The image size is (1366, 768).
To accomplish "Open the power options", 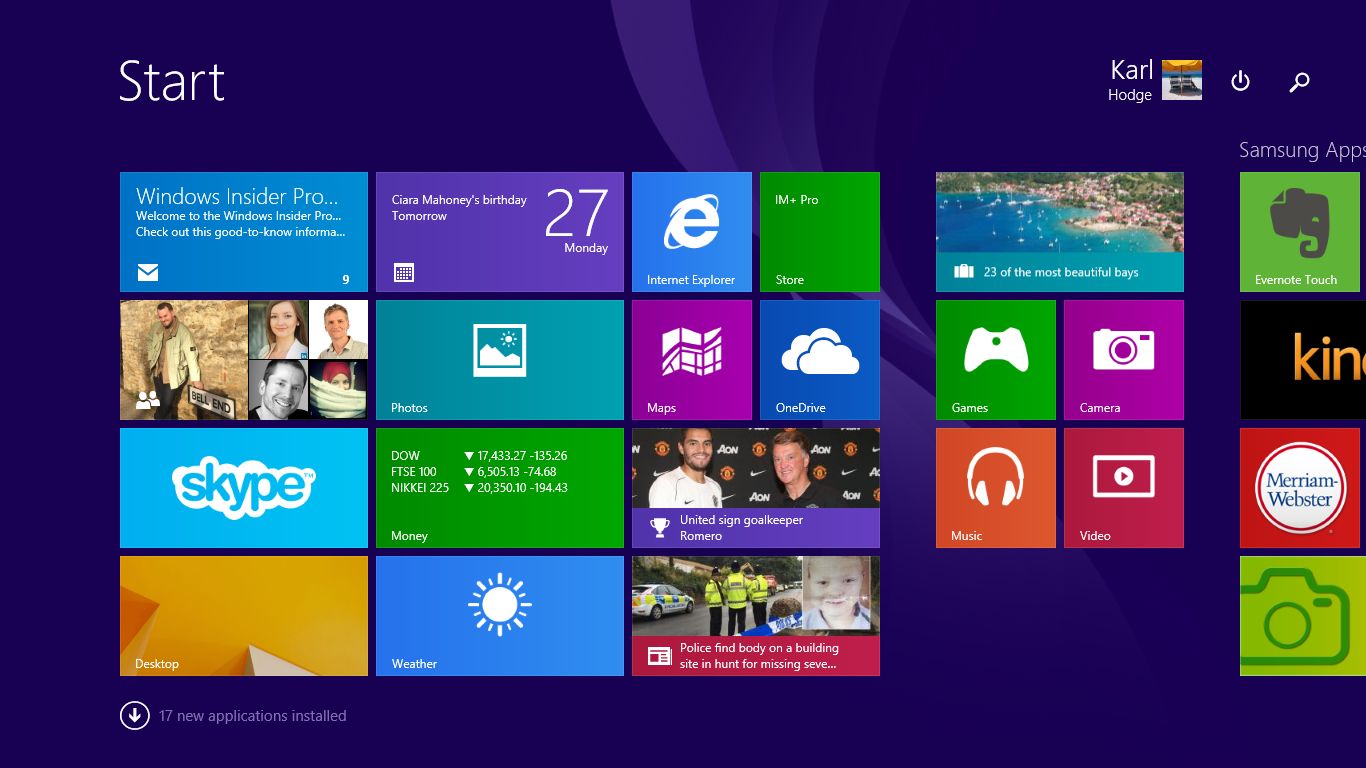I will [1240, 81].
